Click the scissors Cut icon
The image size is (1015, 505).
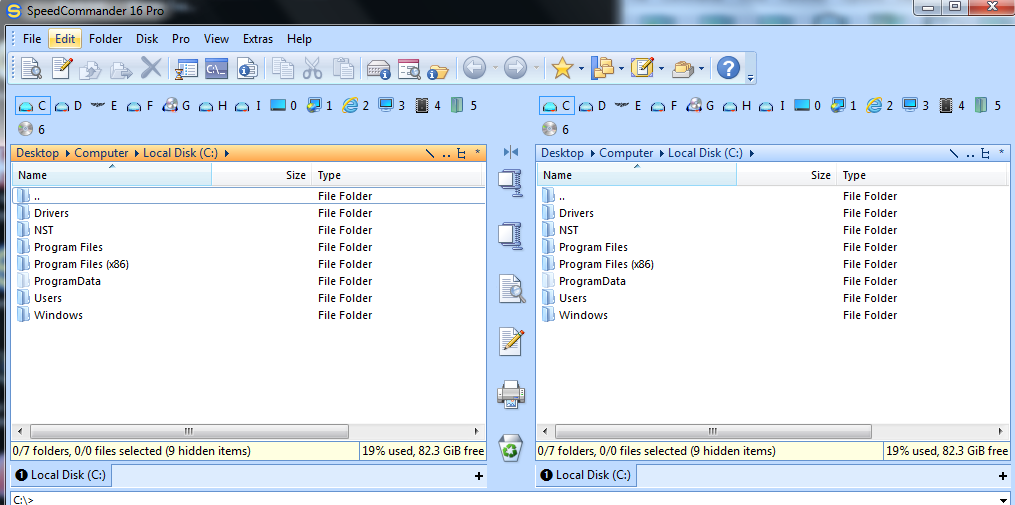click(312, 68)
